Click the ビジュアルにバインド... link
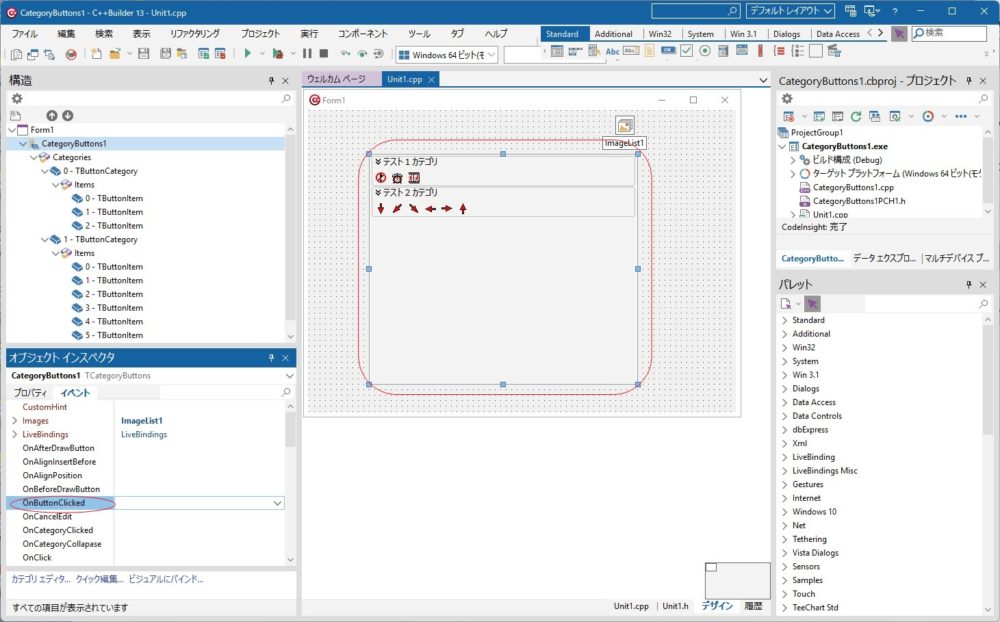Screen dimensions: 1000x622 pos(166,579)
